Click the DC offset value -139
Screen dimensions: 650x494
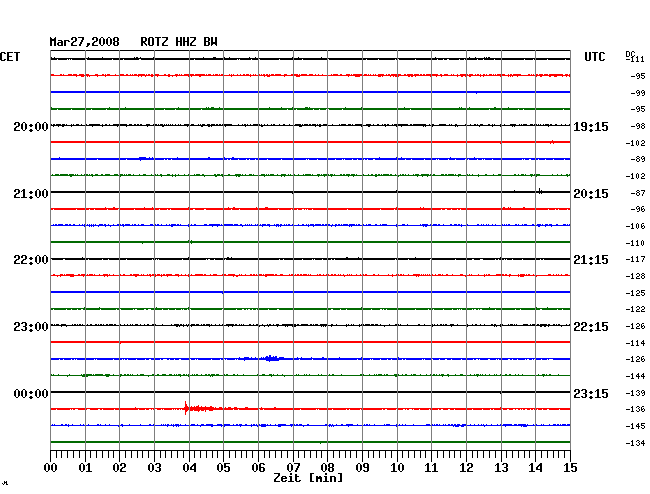(x=635, y=393)
